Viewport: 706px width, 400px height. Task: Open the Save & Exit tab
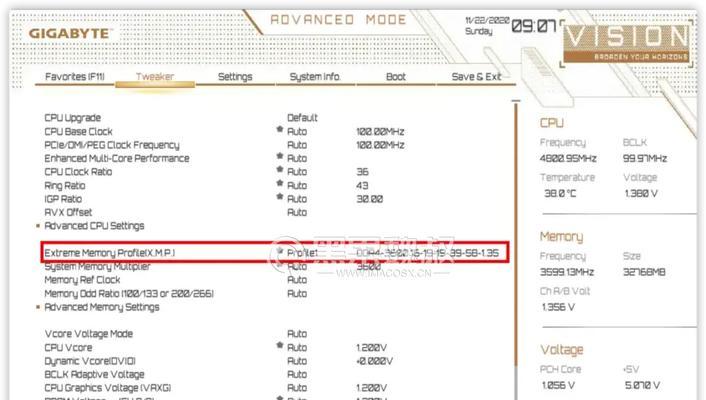coord(476,77)
